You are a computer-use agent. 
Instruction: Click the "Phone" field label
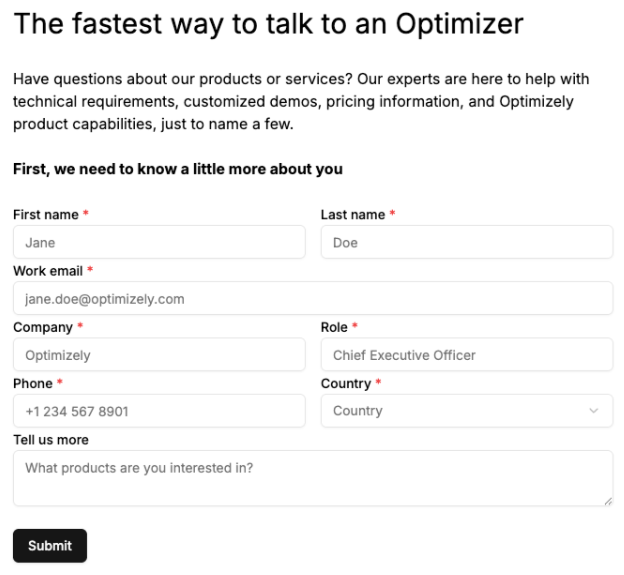coord(33,383)
